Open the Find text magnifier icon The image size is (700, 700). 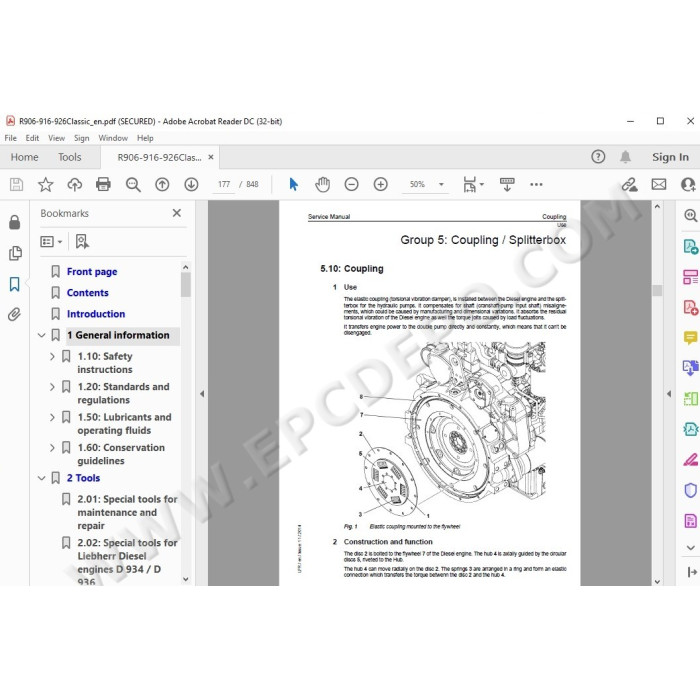point(133,184)
